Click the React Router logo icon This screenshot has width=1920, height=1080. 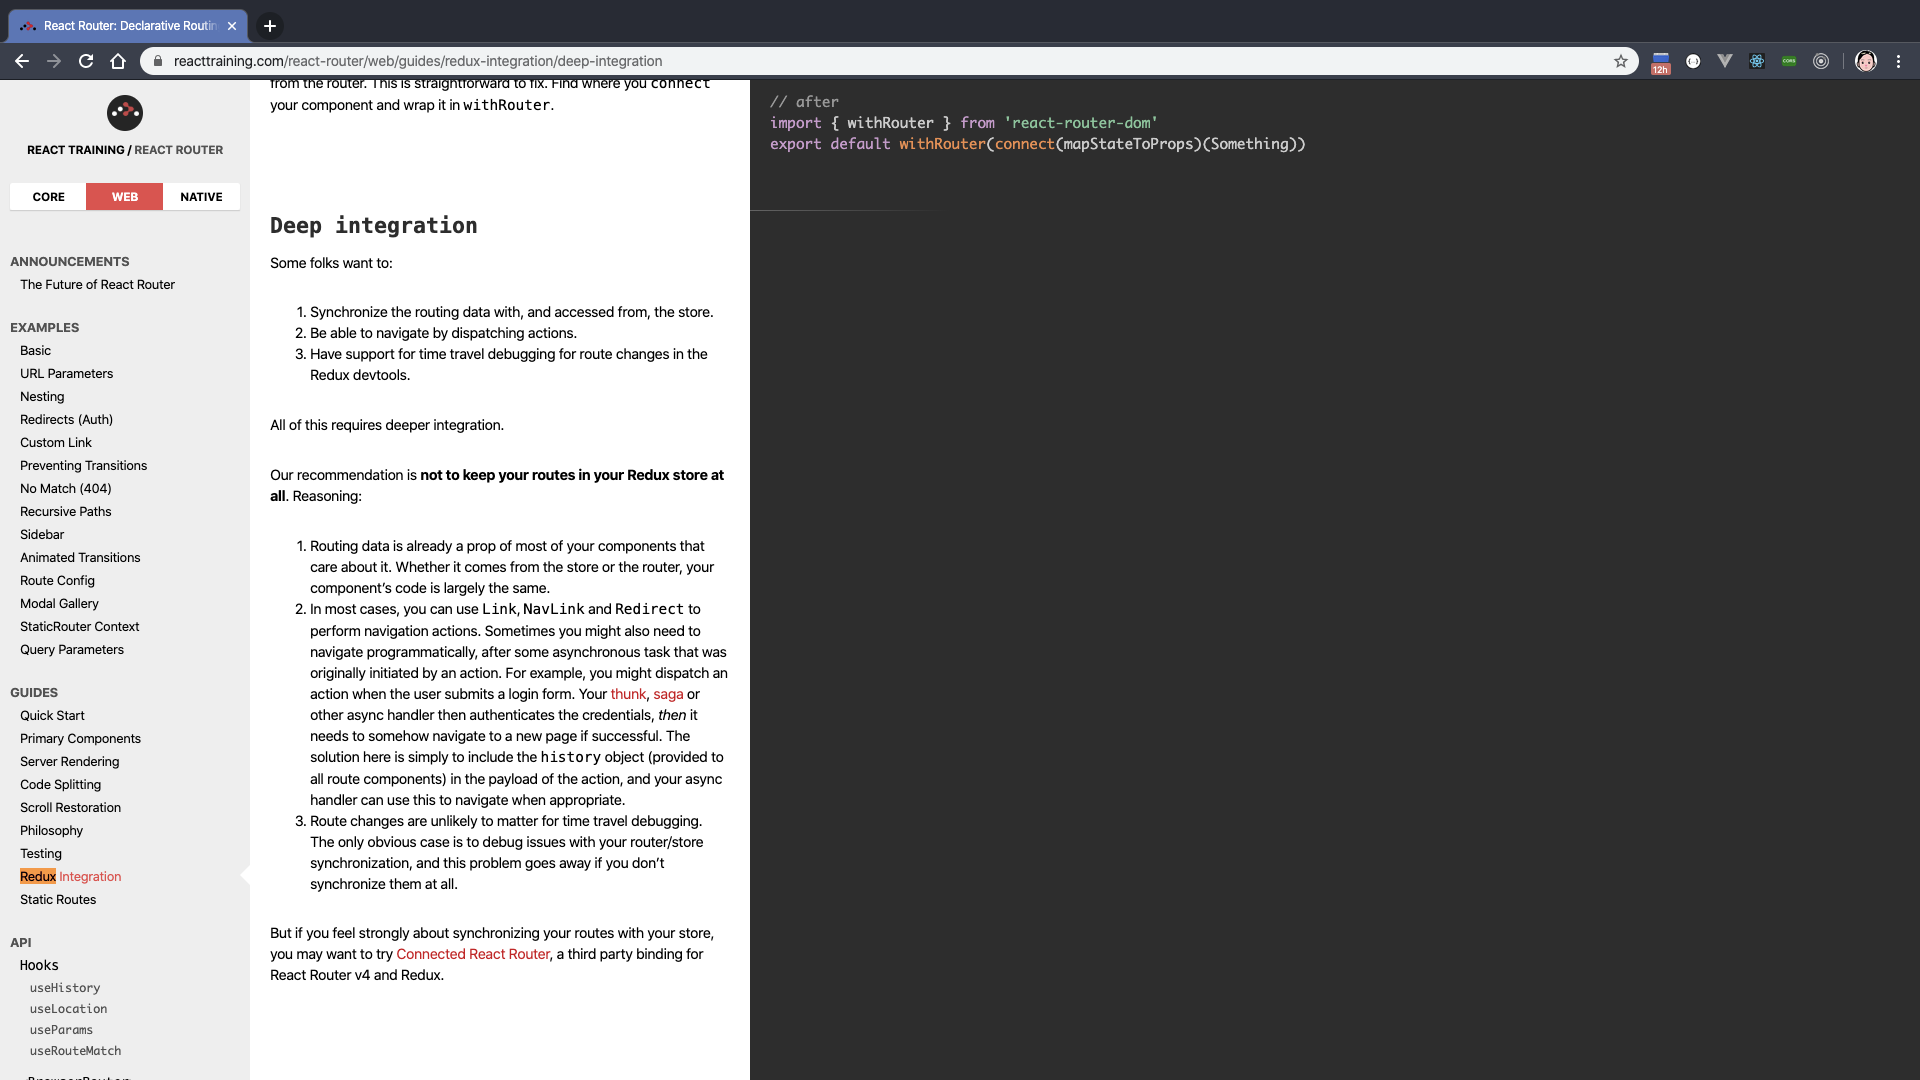point(125,113)
